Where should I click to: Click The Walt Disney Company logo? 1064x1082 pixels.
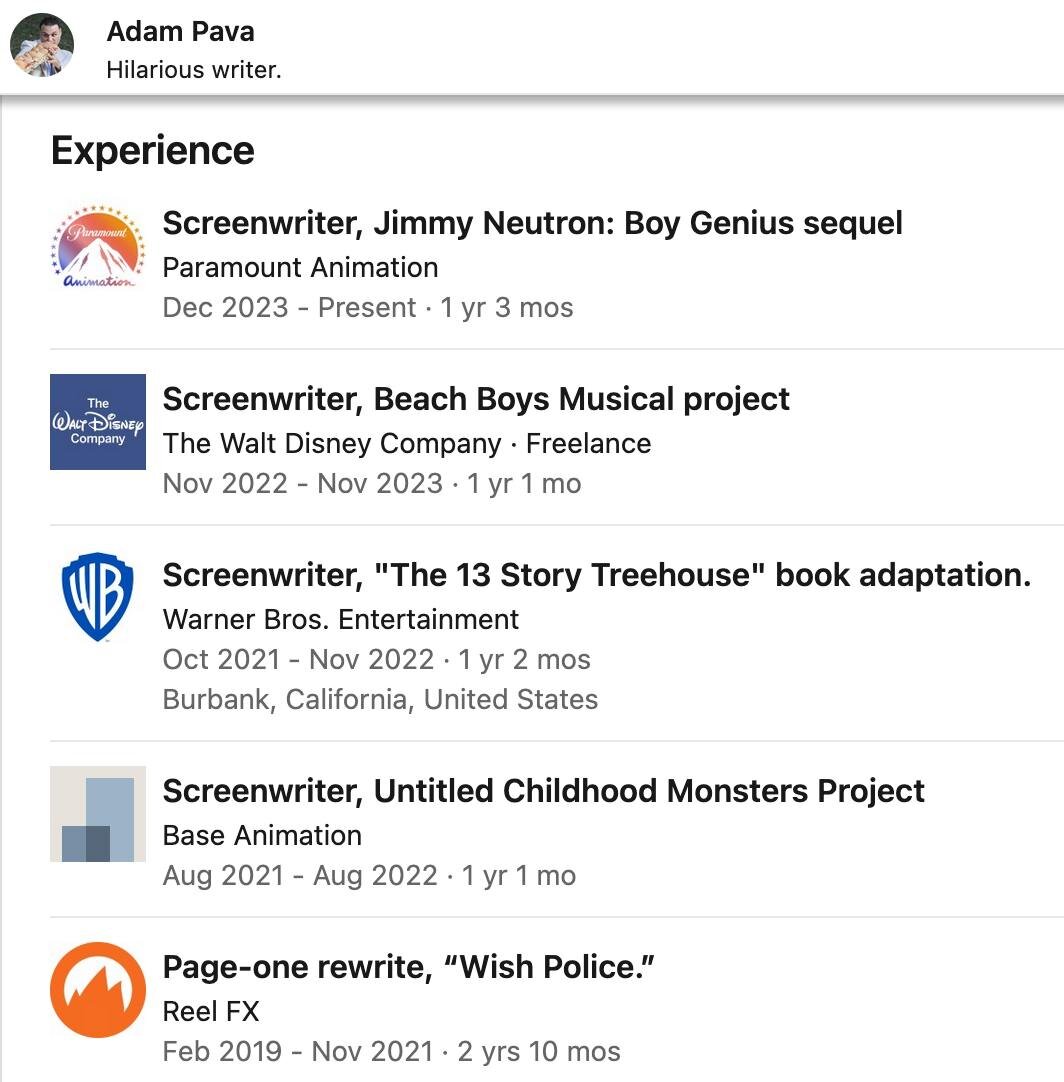click(98, 422)
